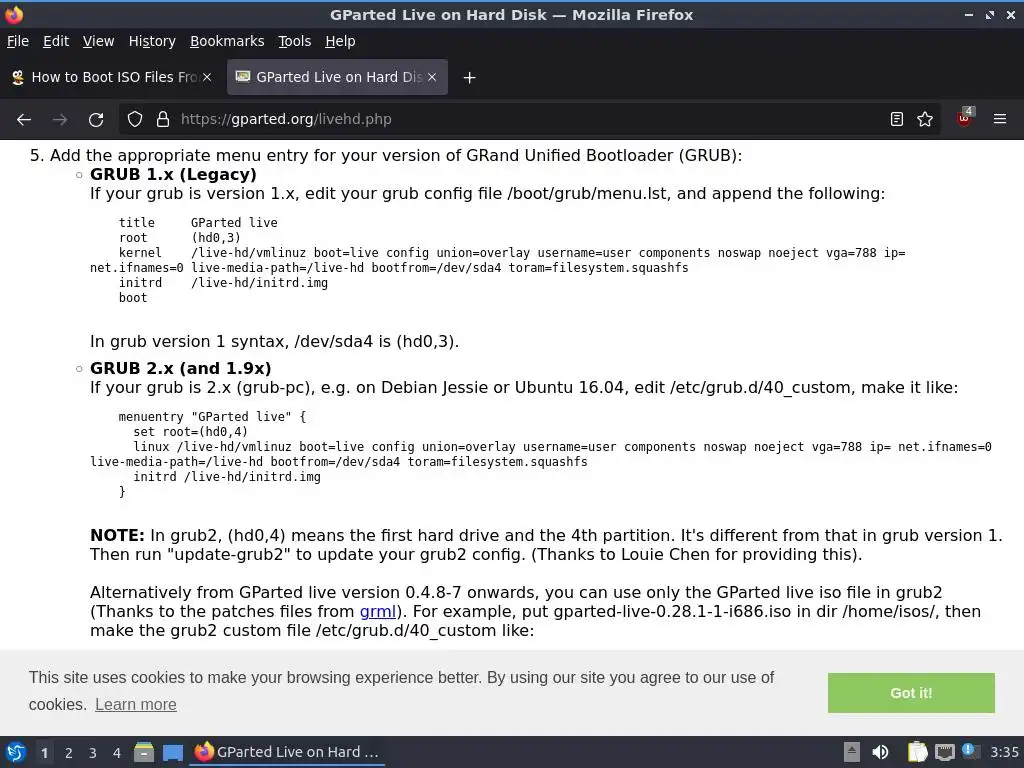1024x768 pixels.
Task: Maximize the Firefox window
Action: (x=989, y=14)
